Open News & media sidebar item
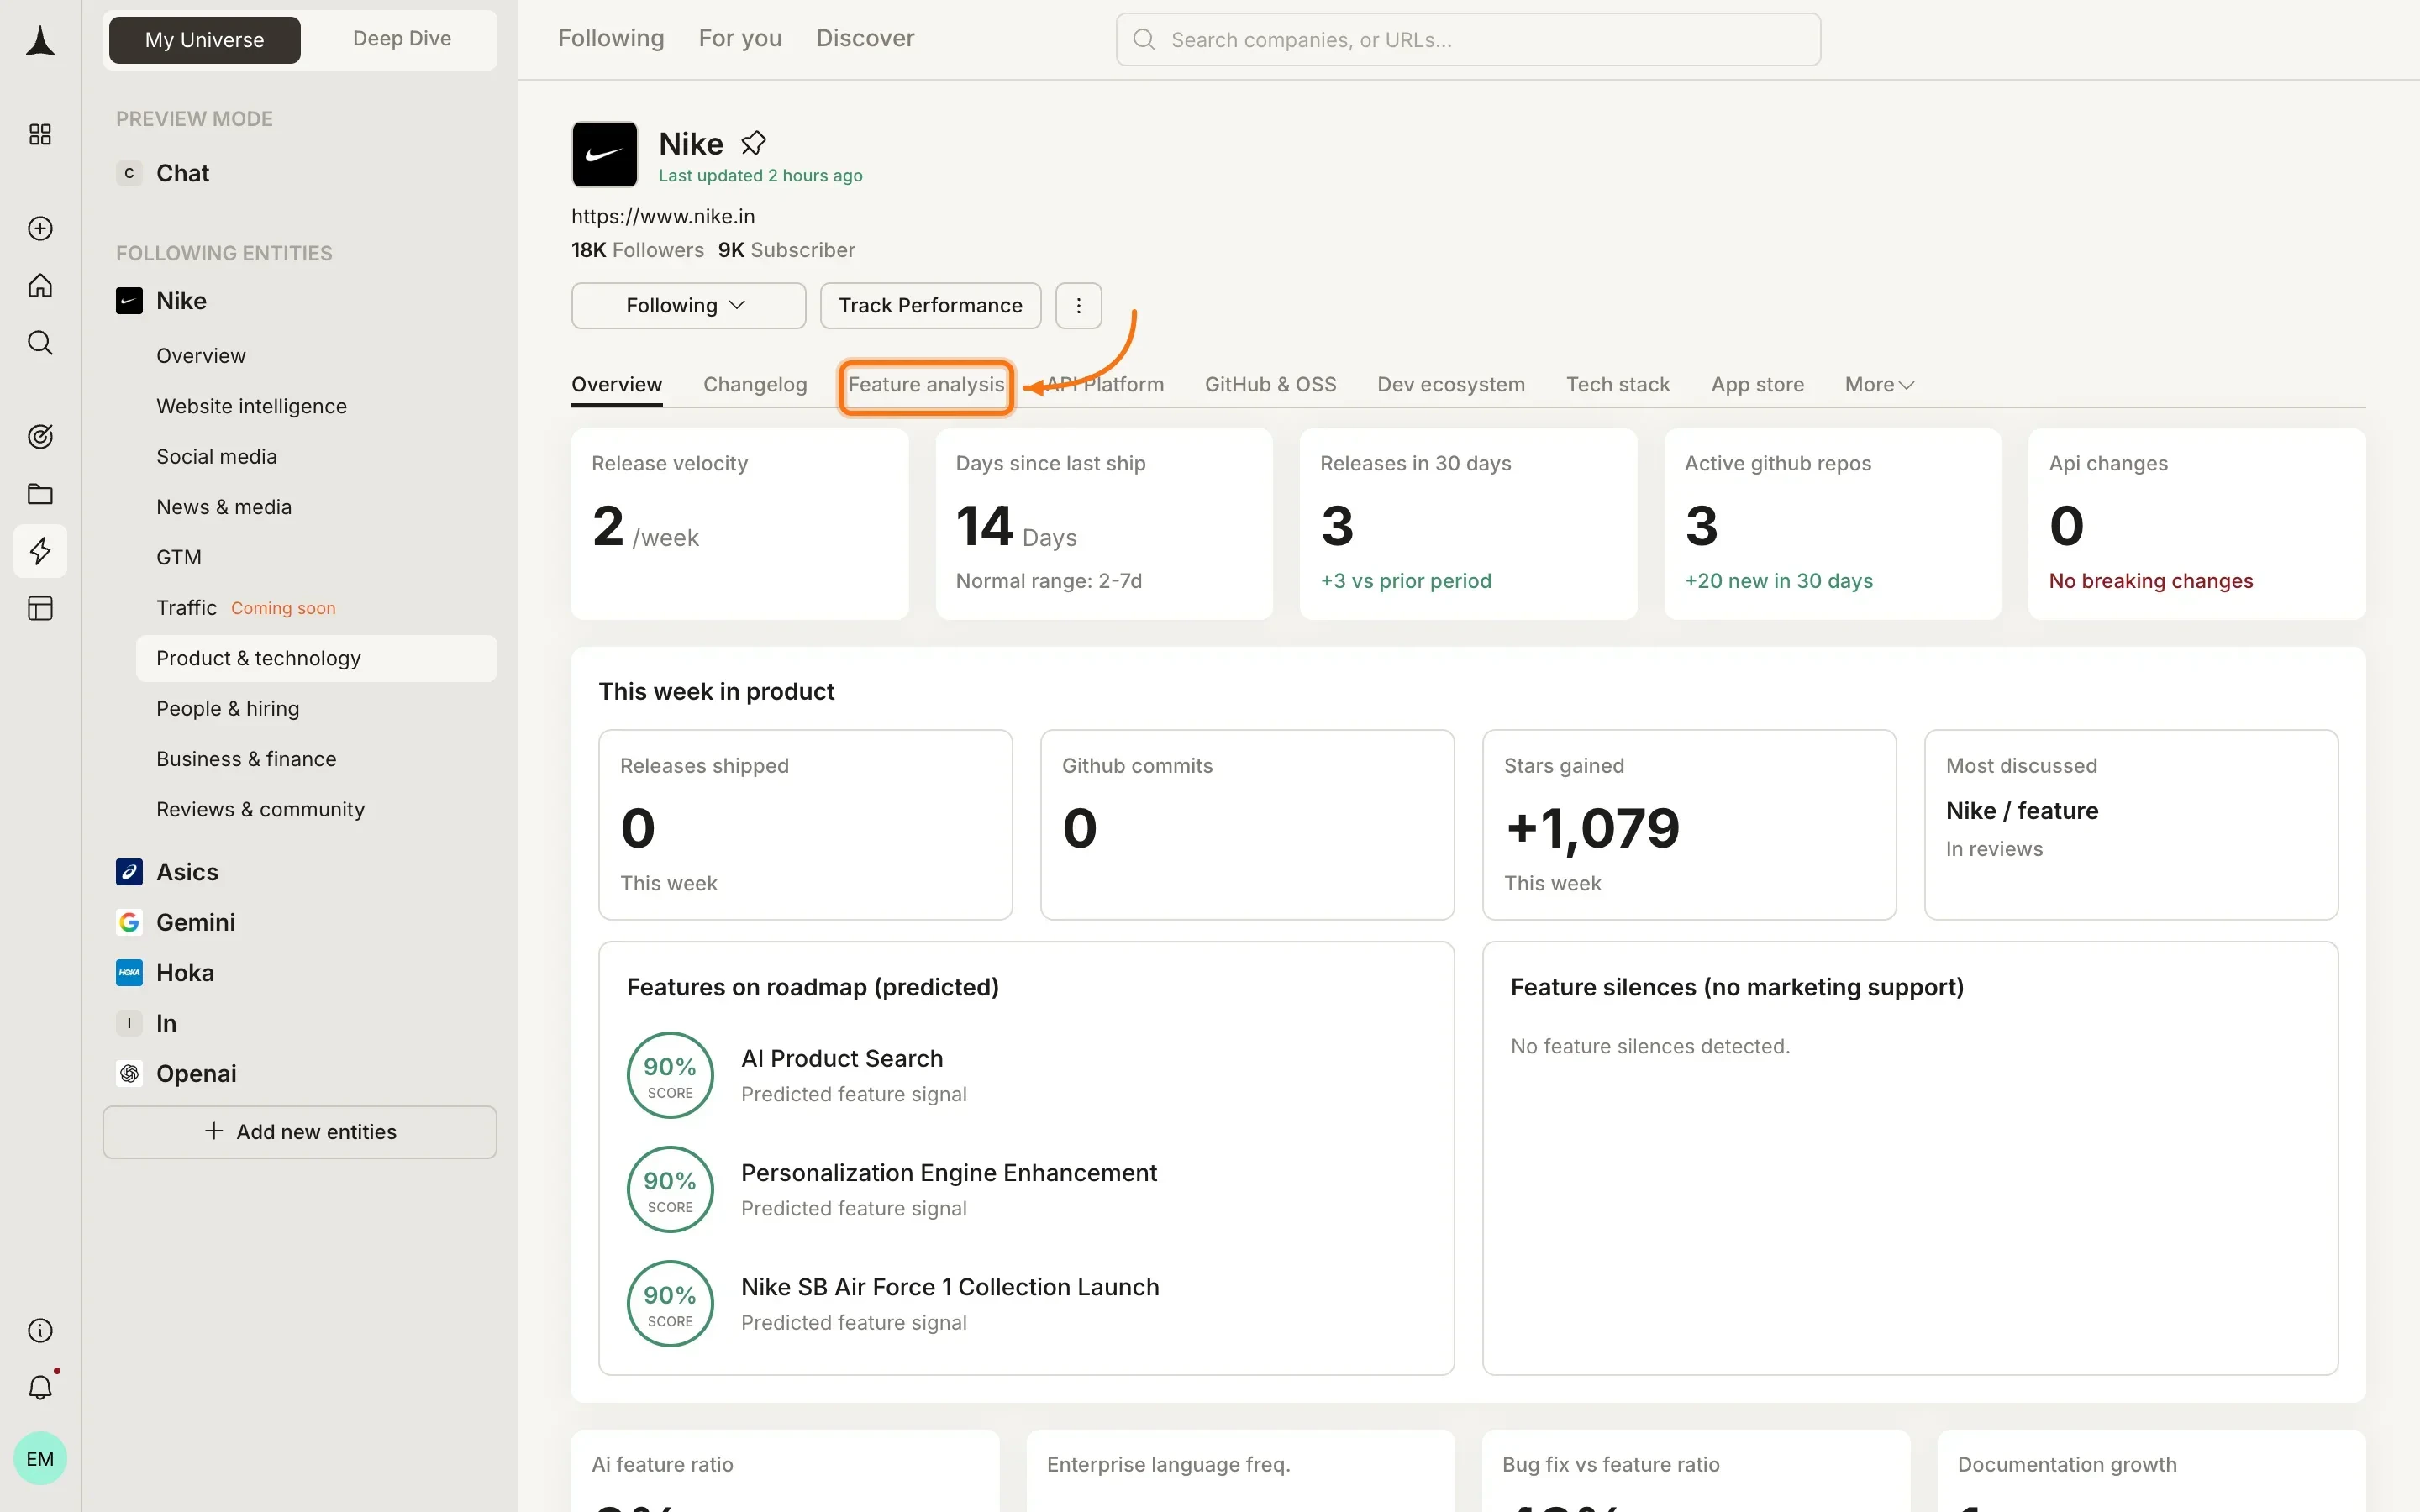2420x1512 pixels. tap(224, 506)
